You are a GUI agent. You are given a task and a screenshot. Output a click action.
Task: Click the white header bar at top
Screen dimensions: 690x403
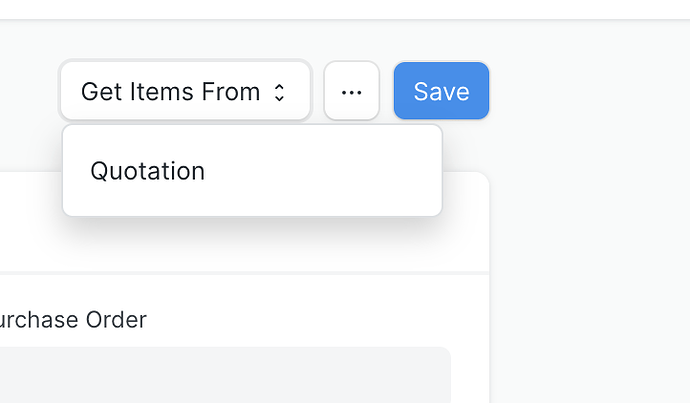tap(345, 9)
